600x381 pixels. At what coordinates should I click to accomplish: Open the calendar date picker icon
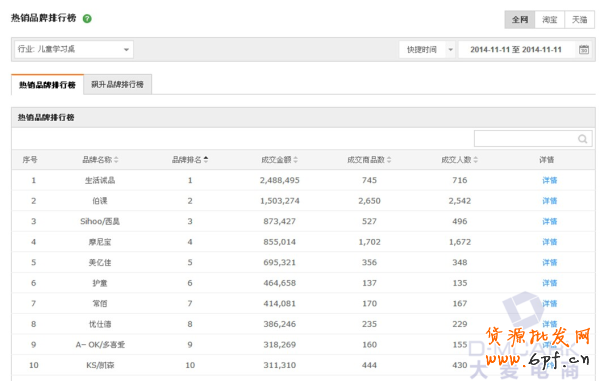tap(584, 49)
